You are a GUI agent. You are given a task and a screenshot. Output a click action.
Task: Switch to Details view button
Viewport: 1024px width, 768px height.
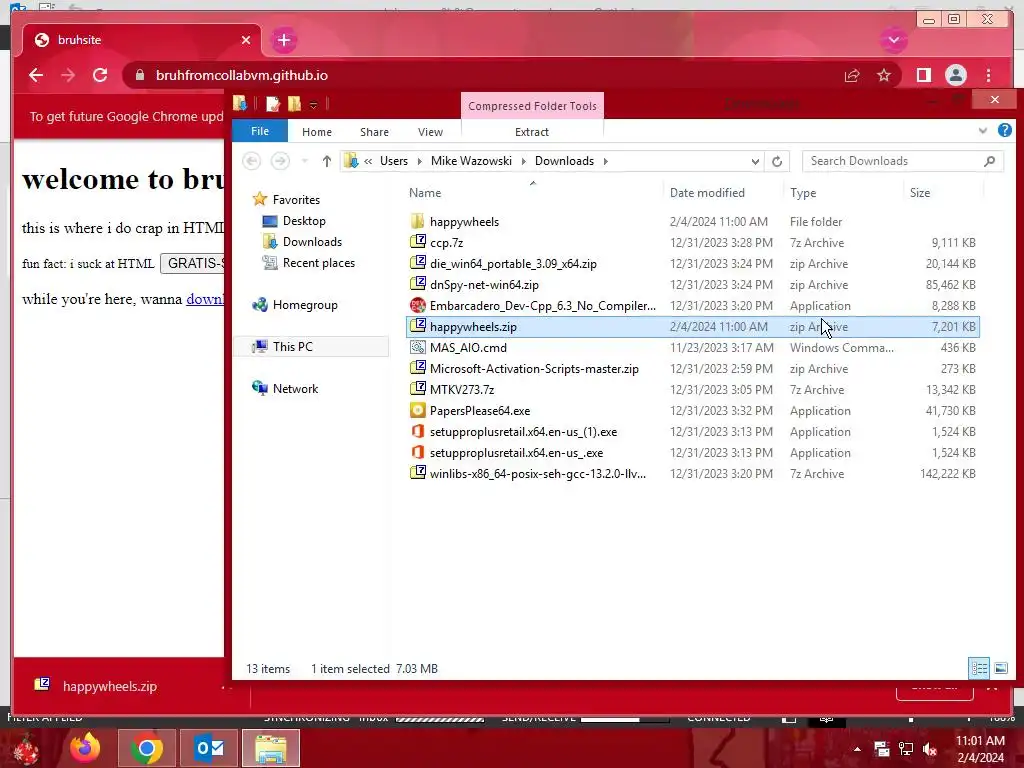click(x=979, y=668)
